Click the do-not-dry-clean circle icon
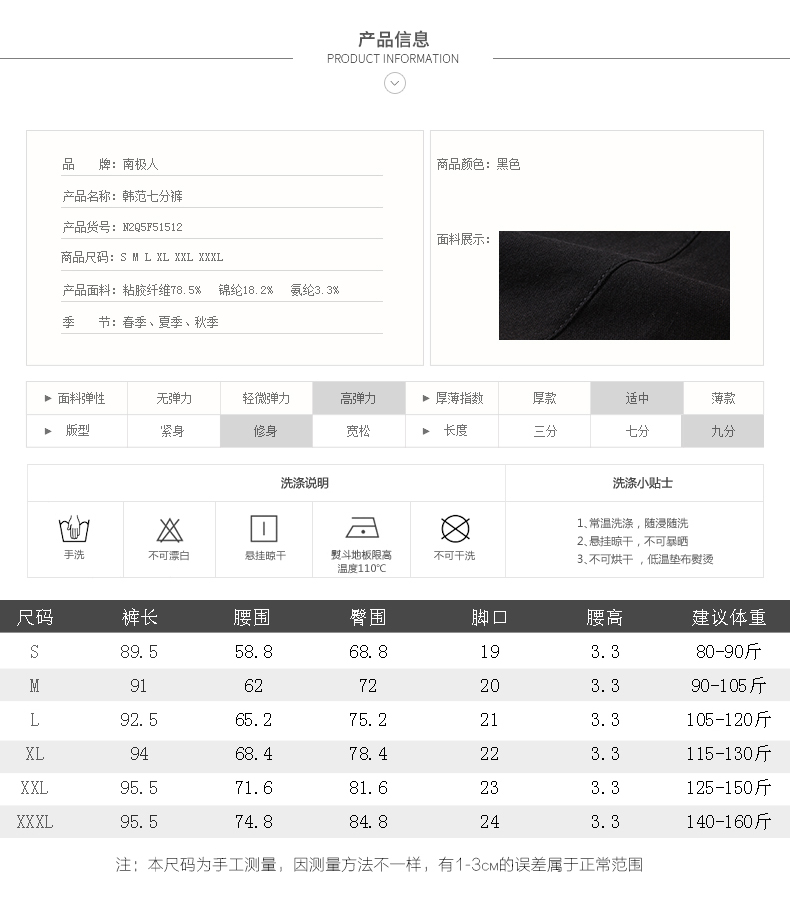Screen dimensions: 790x918 pos(455,528)
